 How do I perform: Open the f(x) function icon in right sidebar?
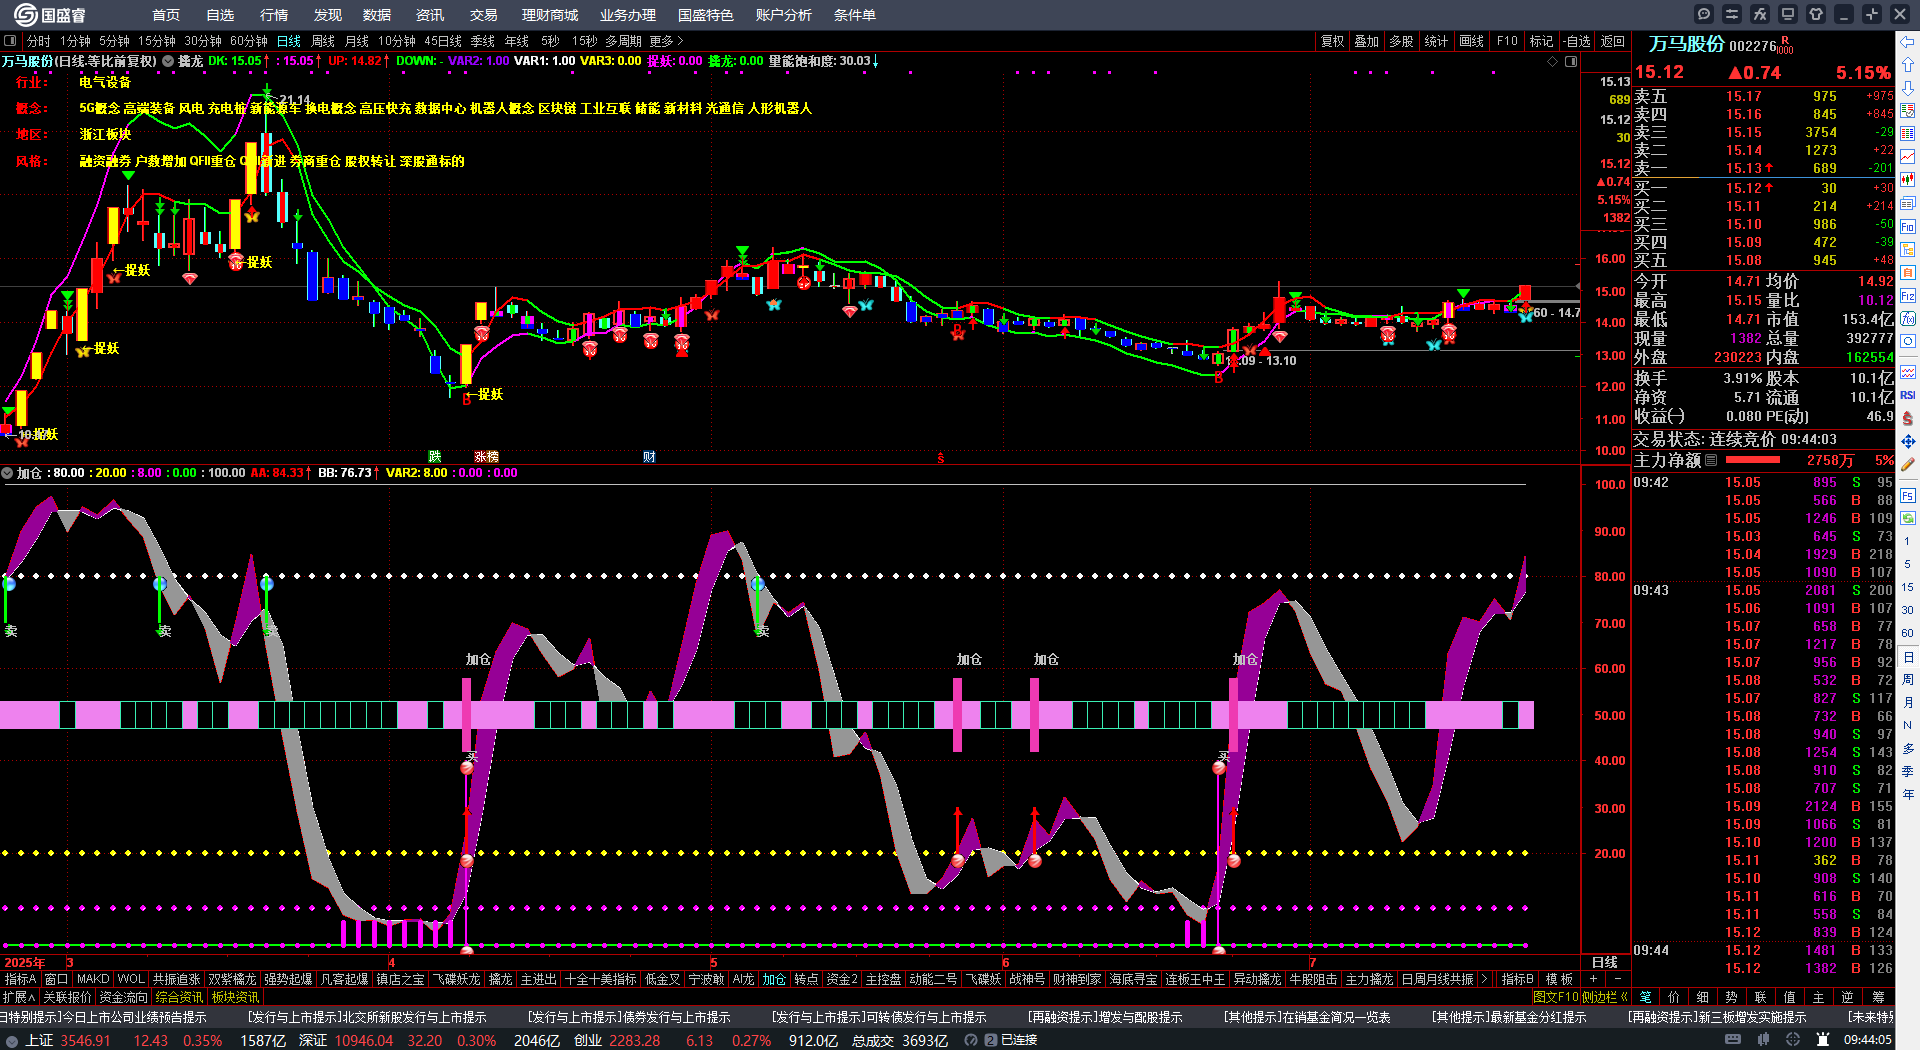pyautogui.click(x=1908, y=319)
